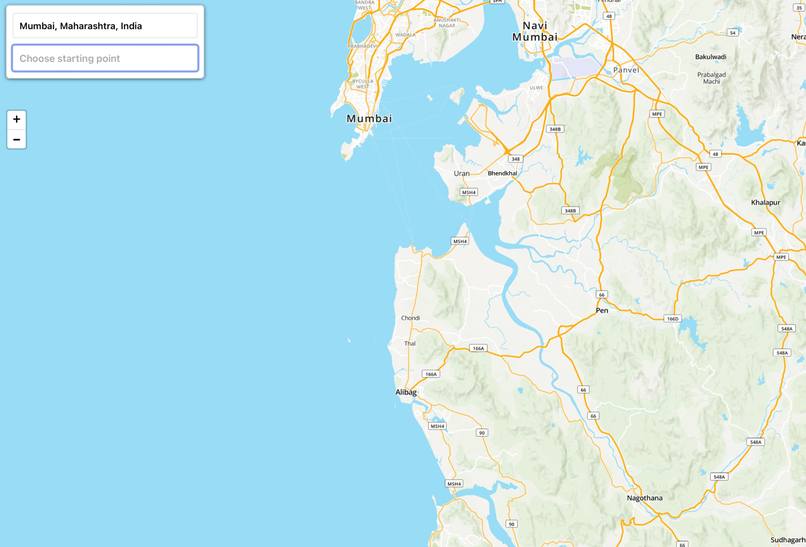Click the Pen town label
The width and height of the screenshot is (806, 547).
(x=602, y=311)
